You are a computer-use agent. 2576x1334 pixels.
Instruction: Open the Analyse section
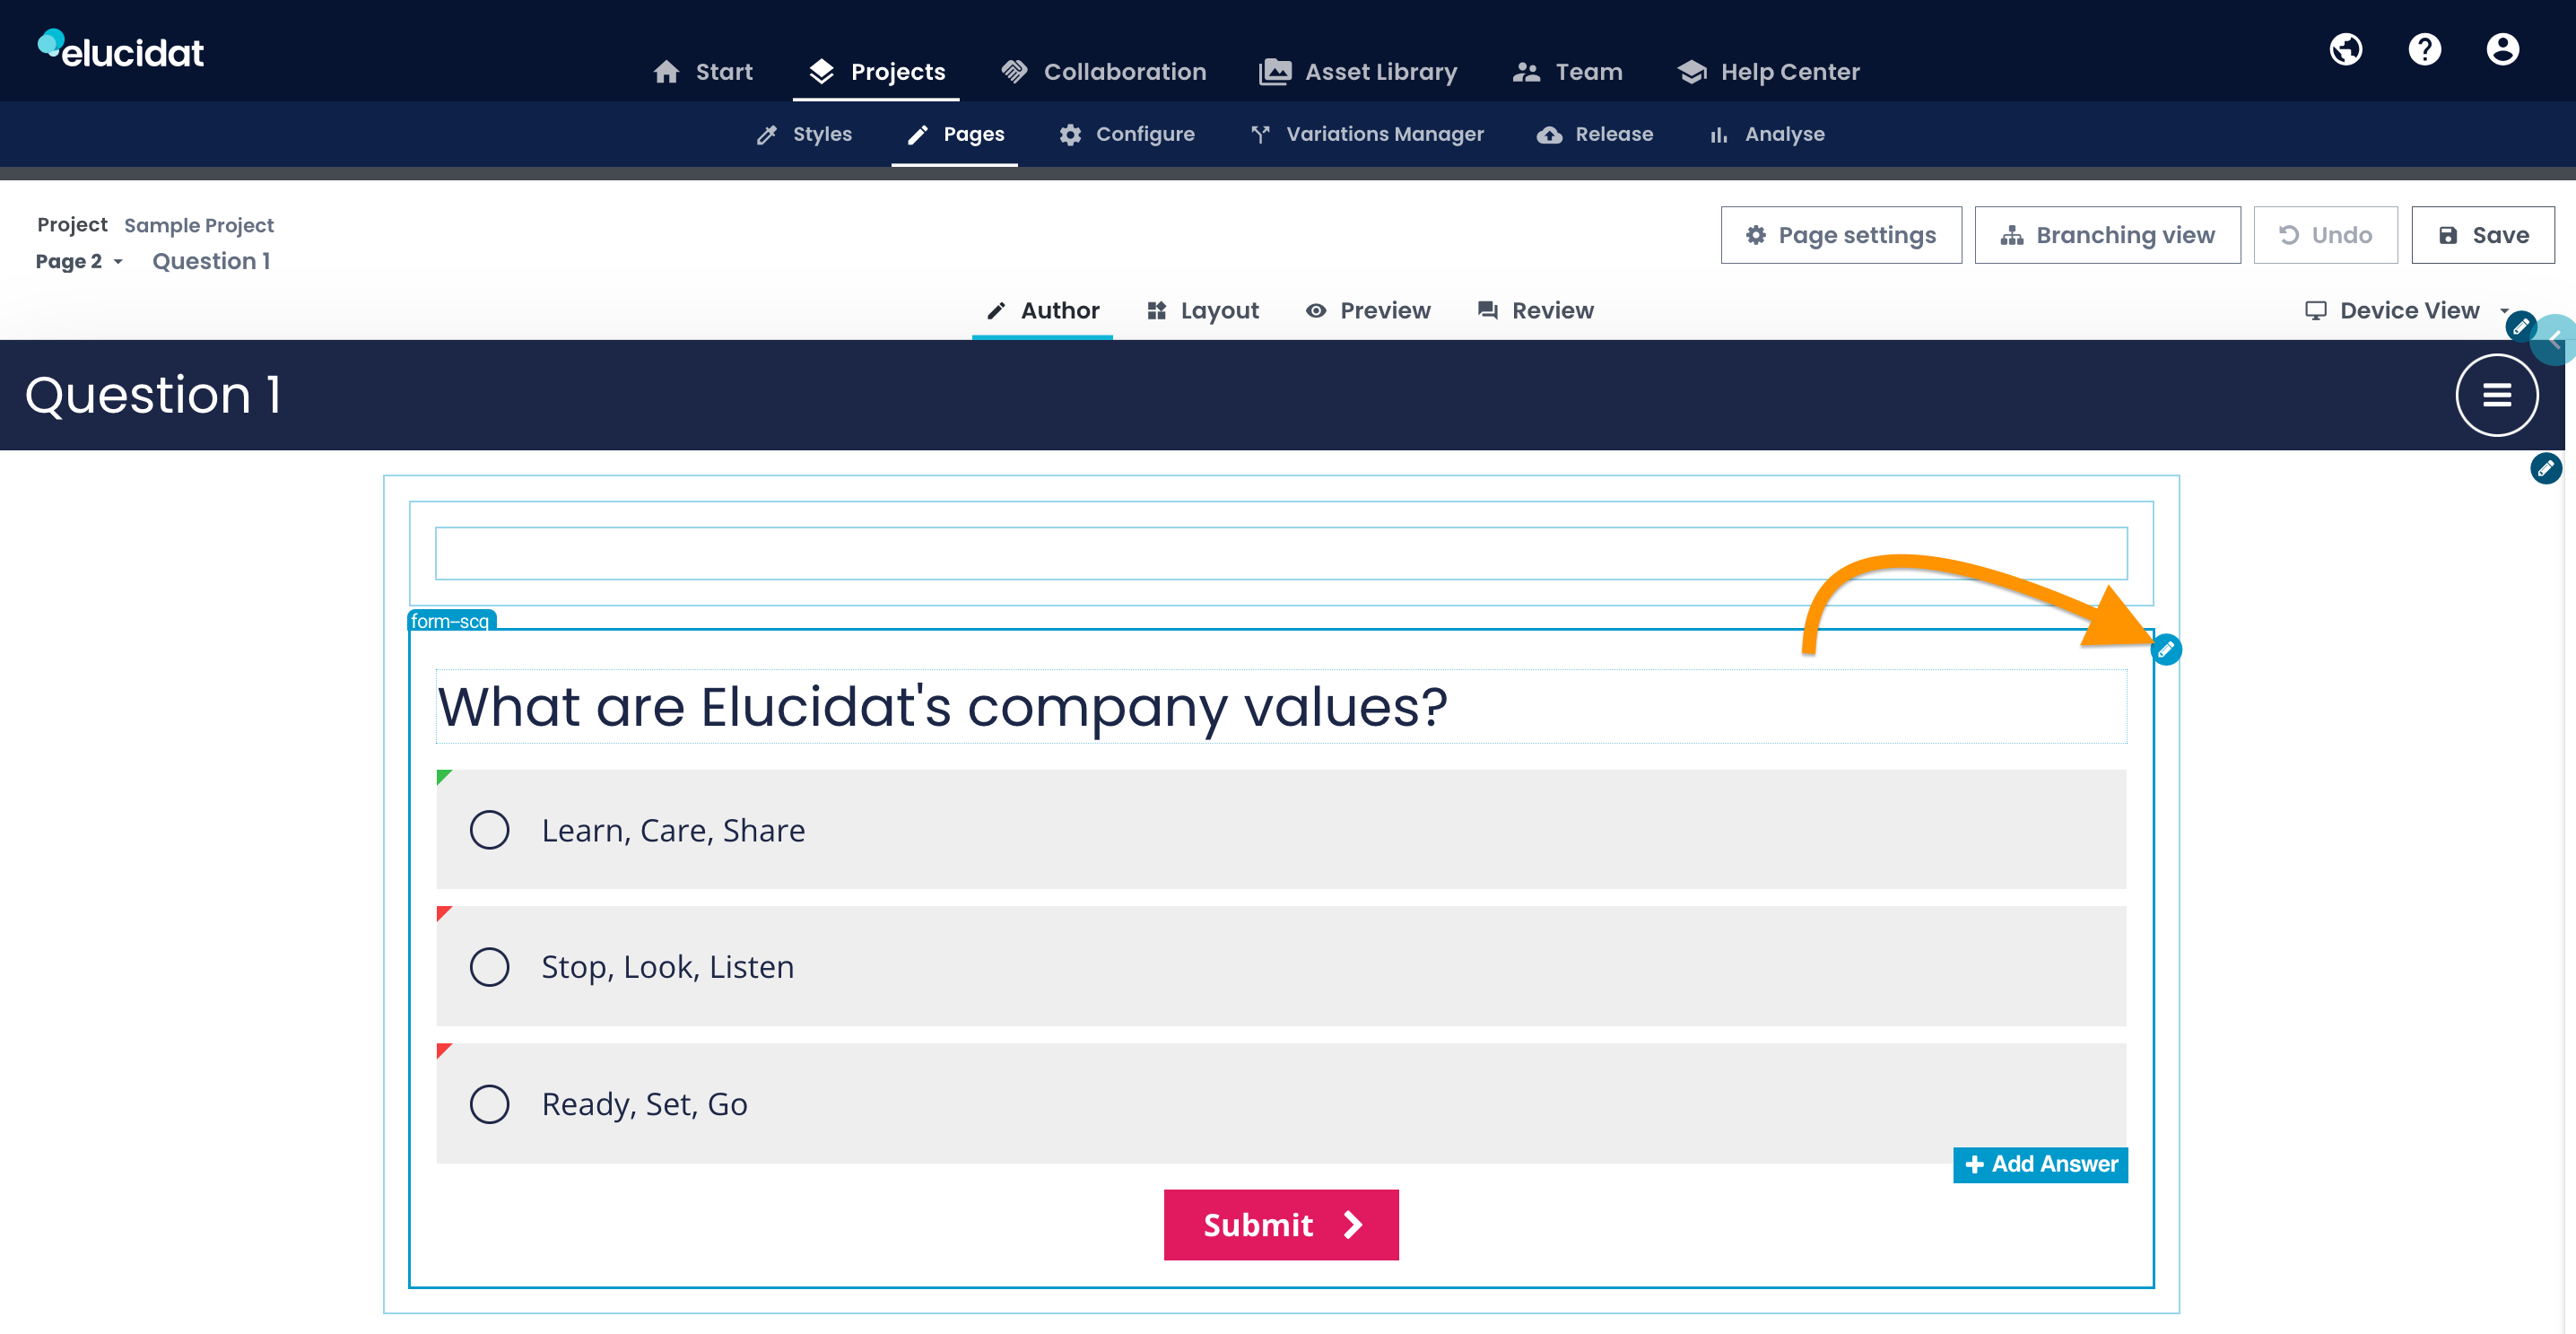(x=1766, y=134)
